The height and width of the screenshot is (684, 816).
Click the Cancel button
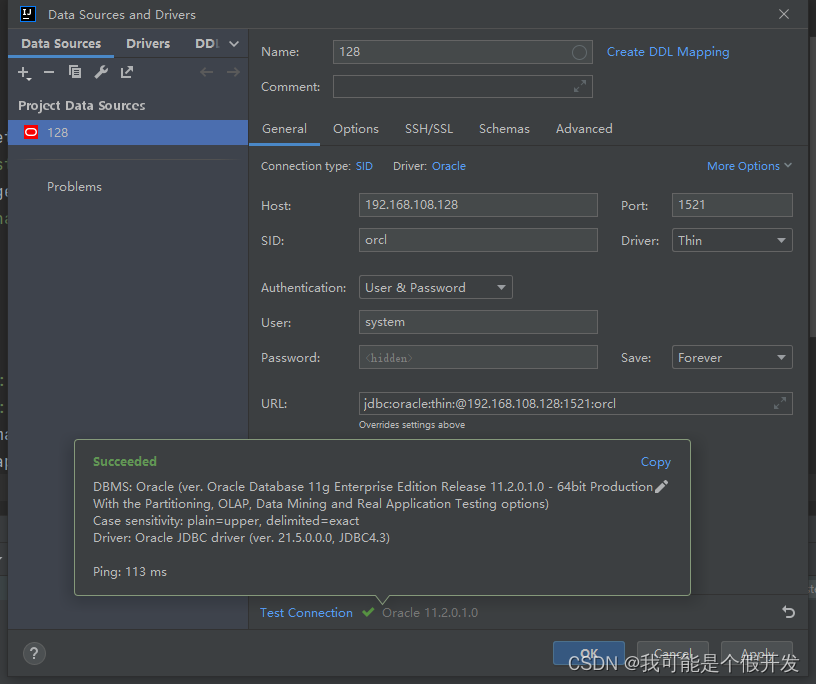[672, 653]
